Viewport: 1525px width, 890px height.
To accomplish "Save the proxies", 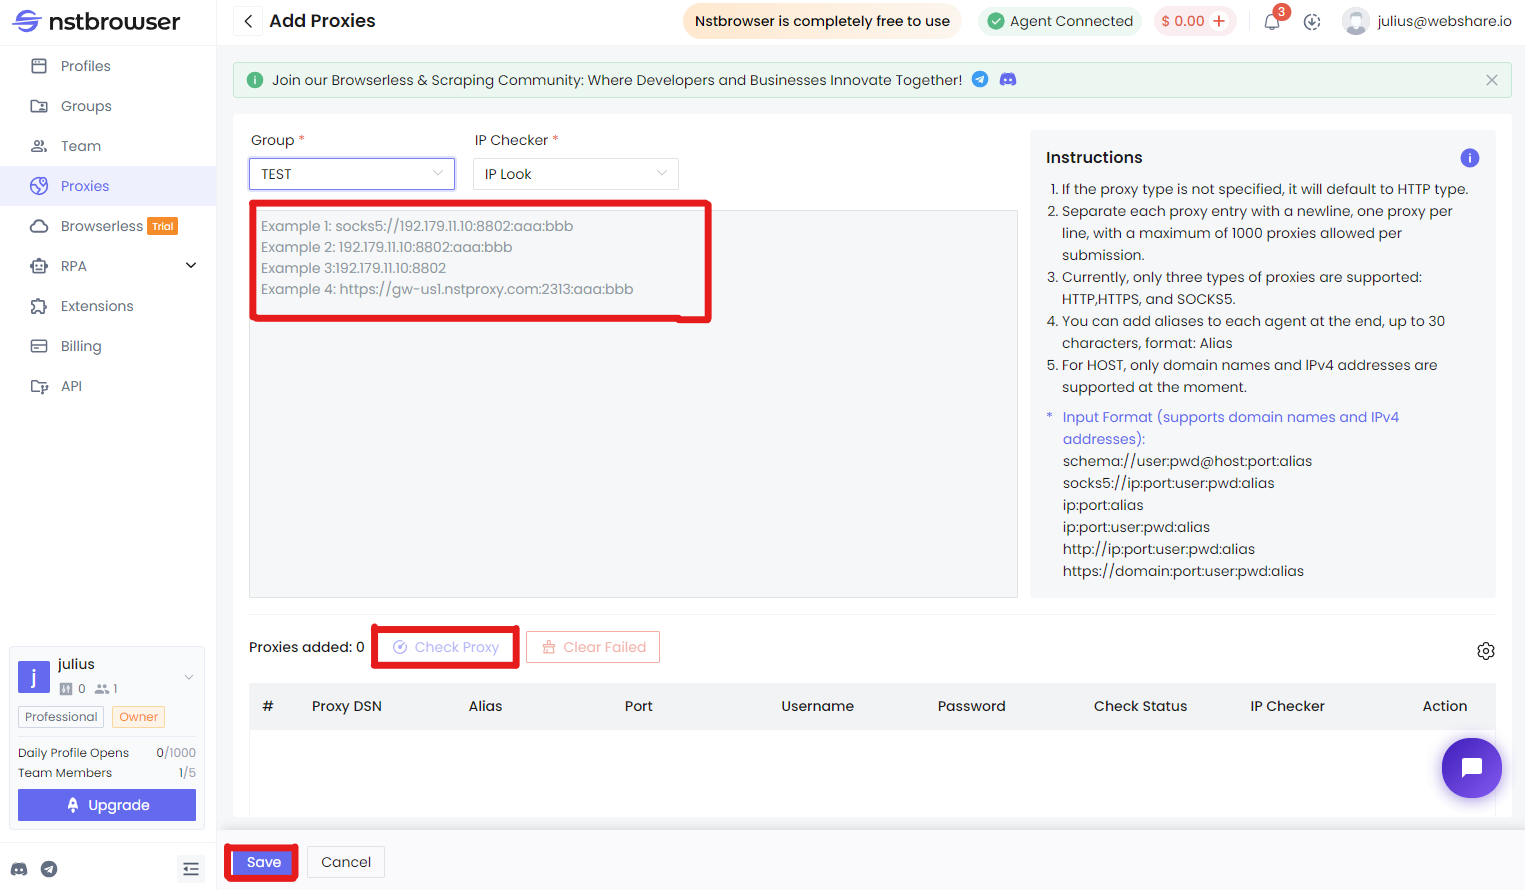I will (x=264, y=862).
